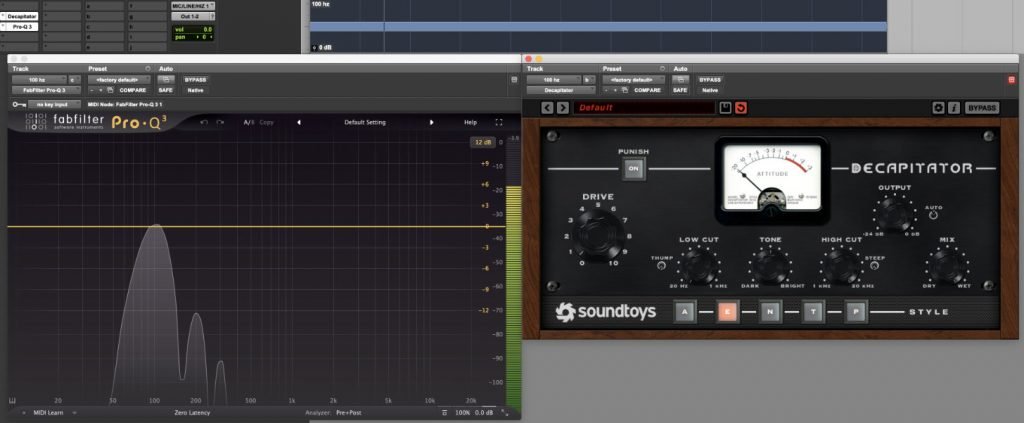This screenshot has width=1024, height=423.
Task: Toggle the STEEP switch
Action: [874, 266]
